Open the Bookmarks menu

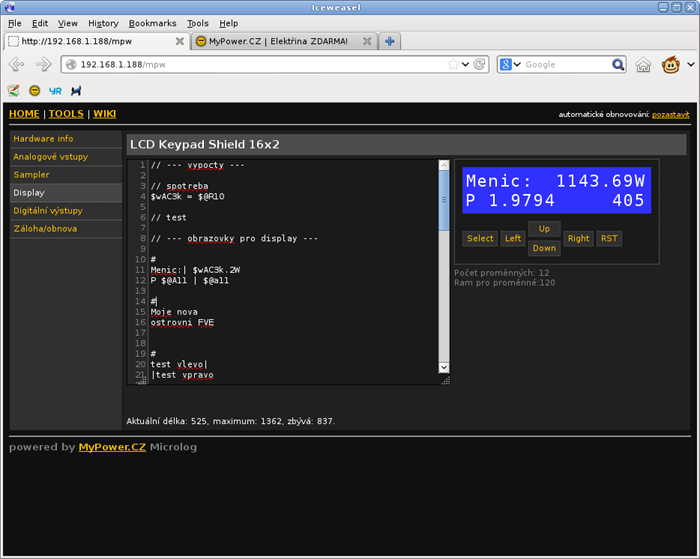pyautogui.click(x=152, y=23)
